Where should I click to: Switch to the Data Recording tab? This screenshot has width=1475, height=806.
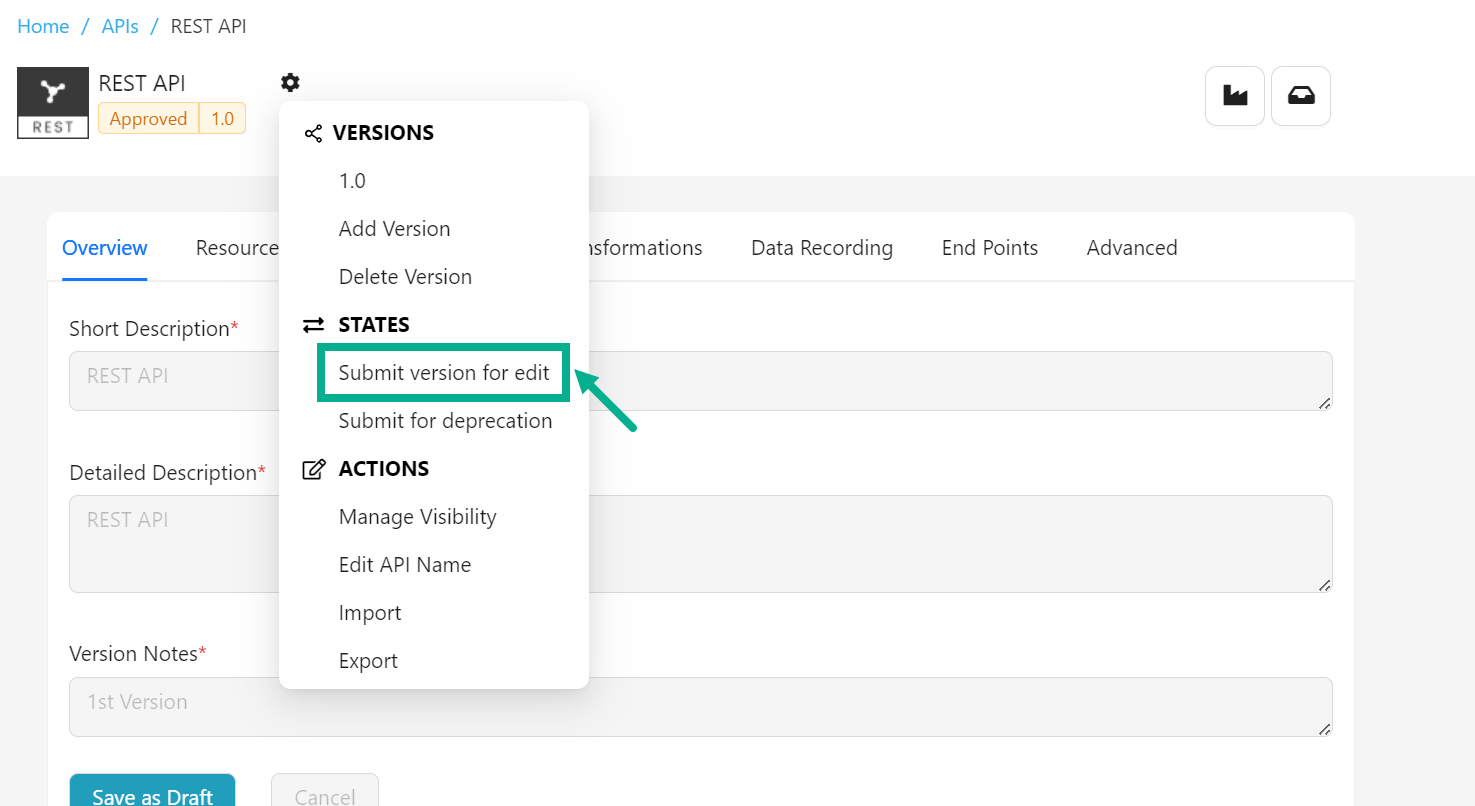pos(821,248)
